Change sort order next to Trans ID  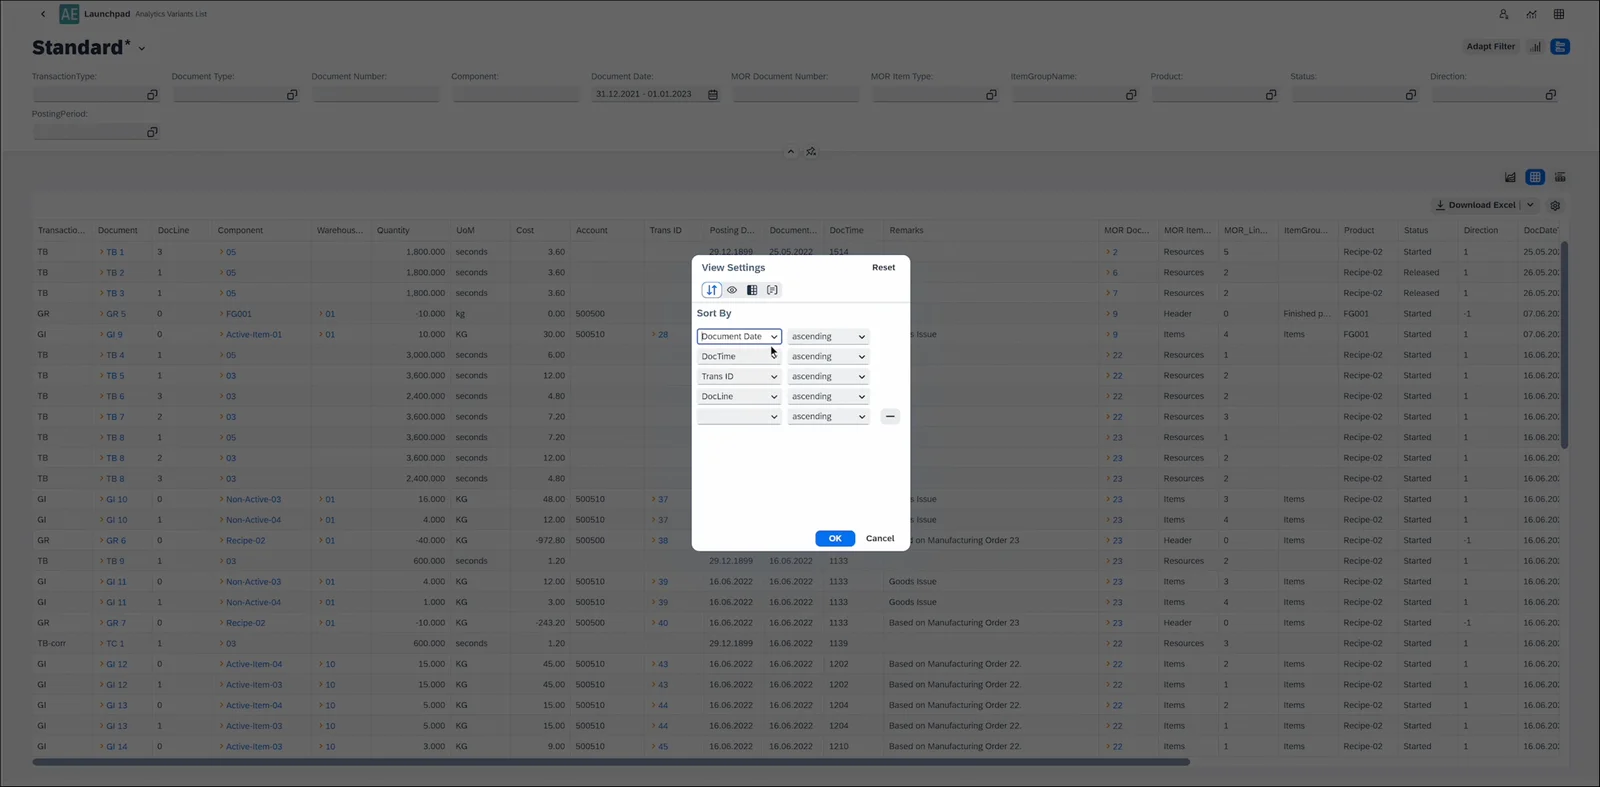coord(828,377)
